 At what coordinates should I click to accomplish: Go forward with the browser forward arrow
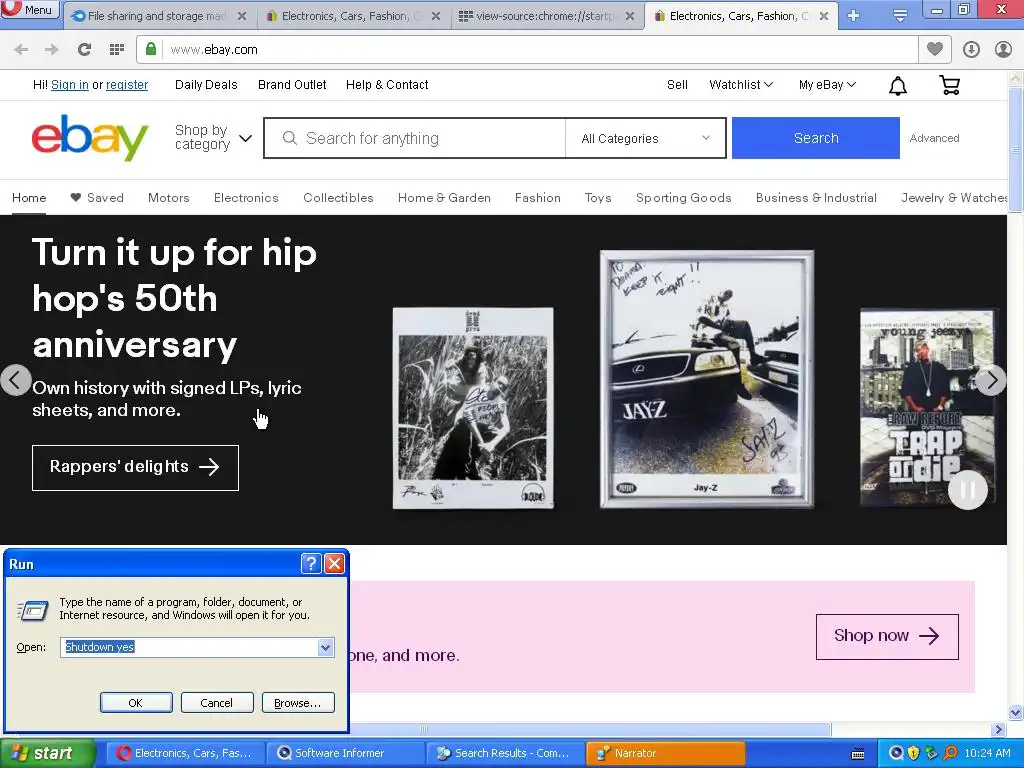click(52, 50)
